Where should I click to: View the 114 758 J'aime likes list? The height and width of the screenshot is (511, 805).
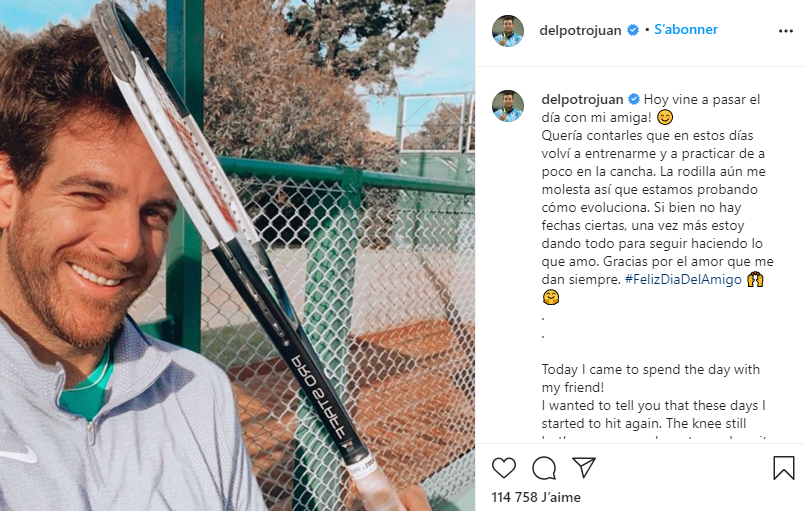[x=536, y=497]
